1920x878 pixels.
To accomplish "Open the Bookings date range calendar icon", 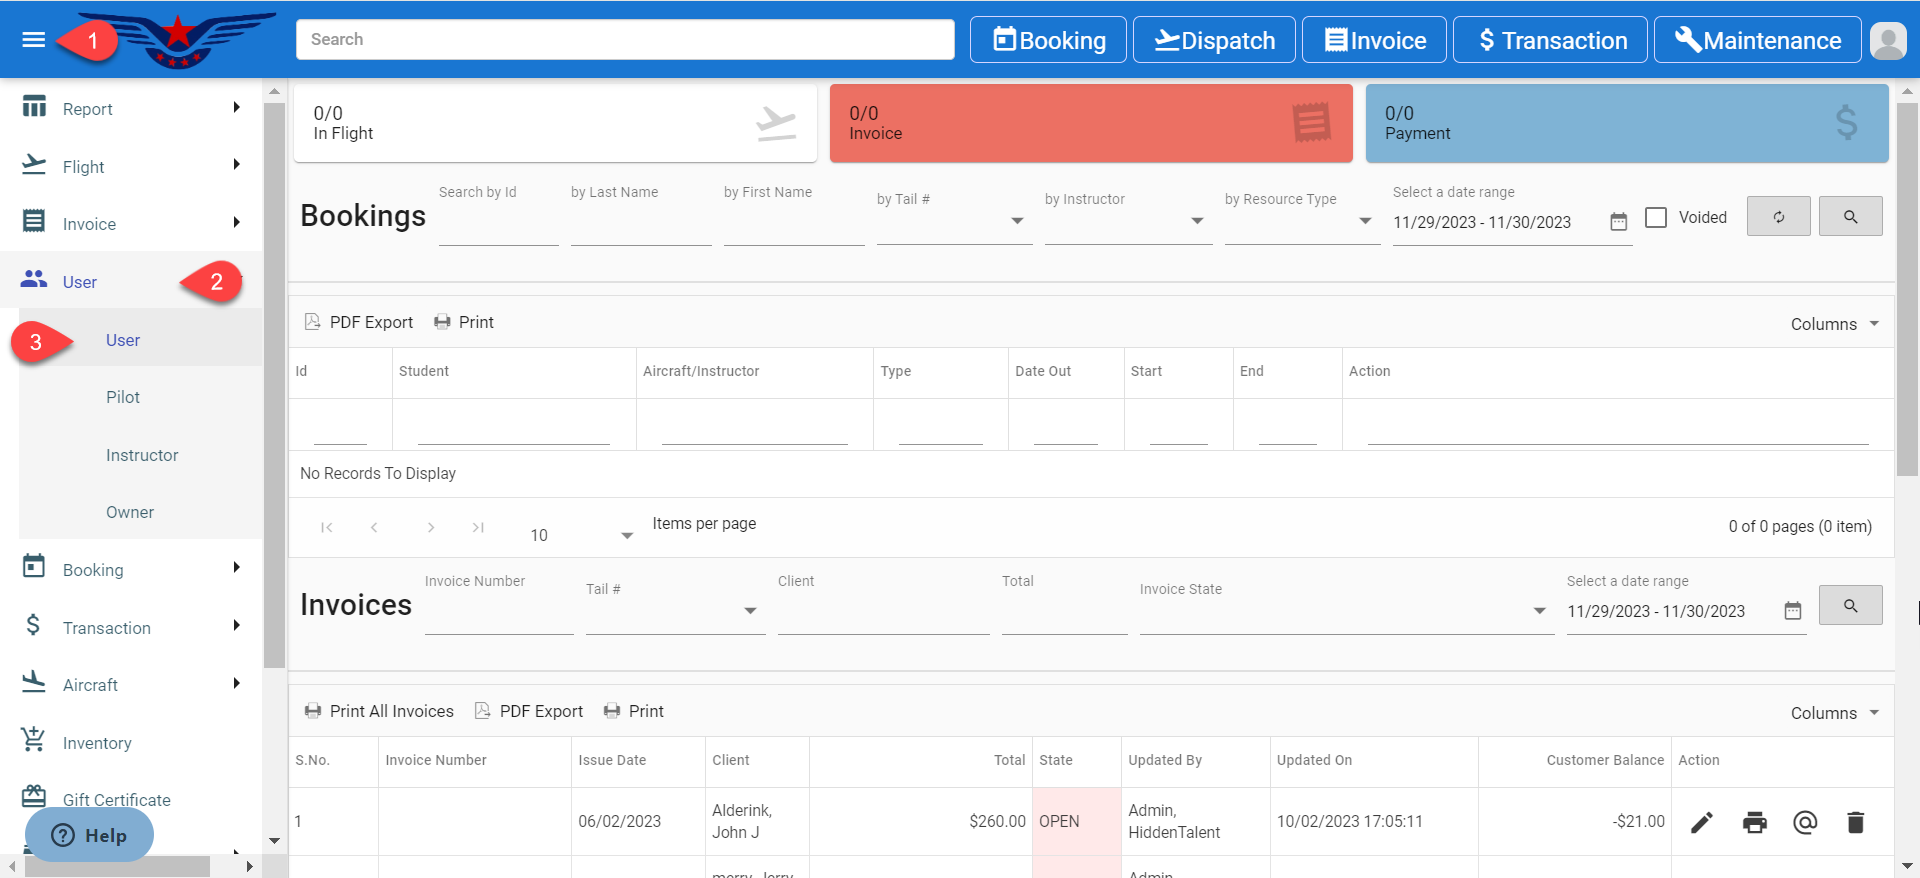I will [1618, 222].
